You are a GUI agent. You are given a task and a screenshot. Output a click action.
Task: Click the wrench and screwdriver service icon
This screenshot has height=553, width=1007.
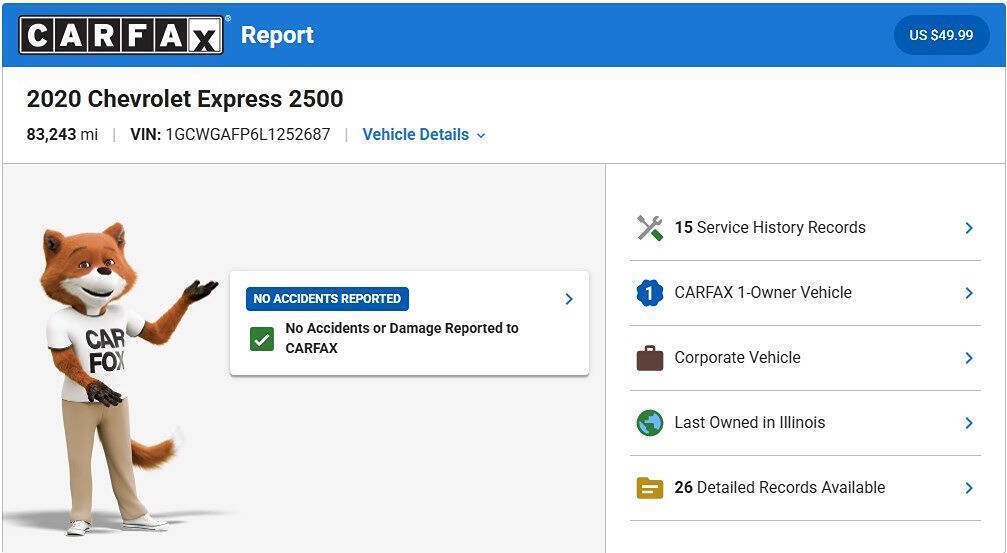click(x=649, y=228)
